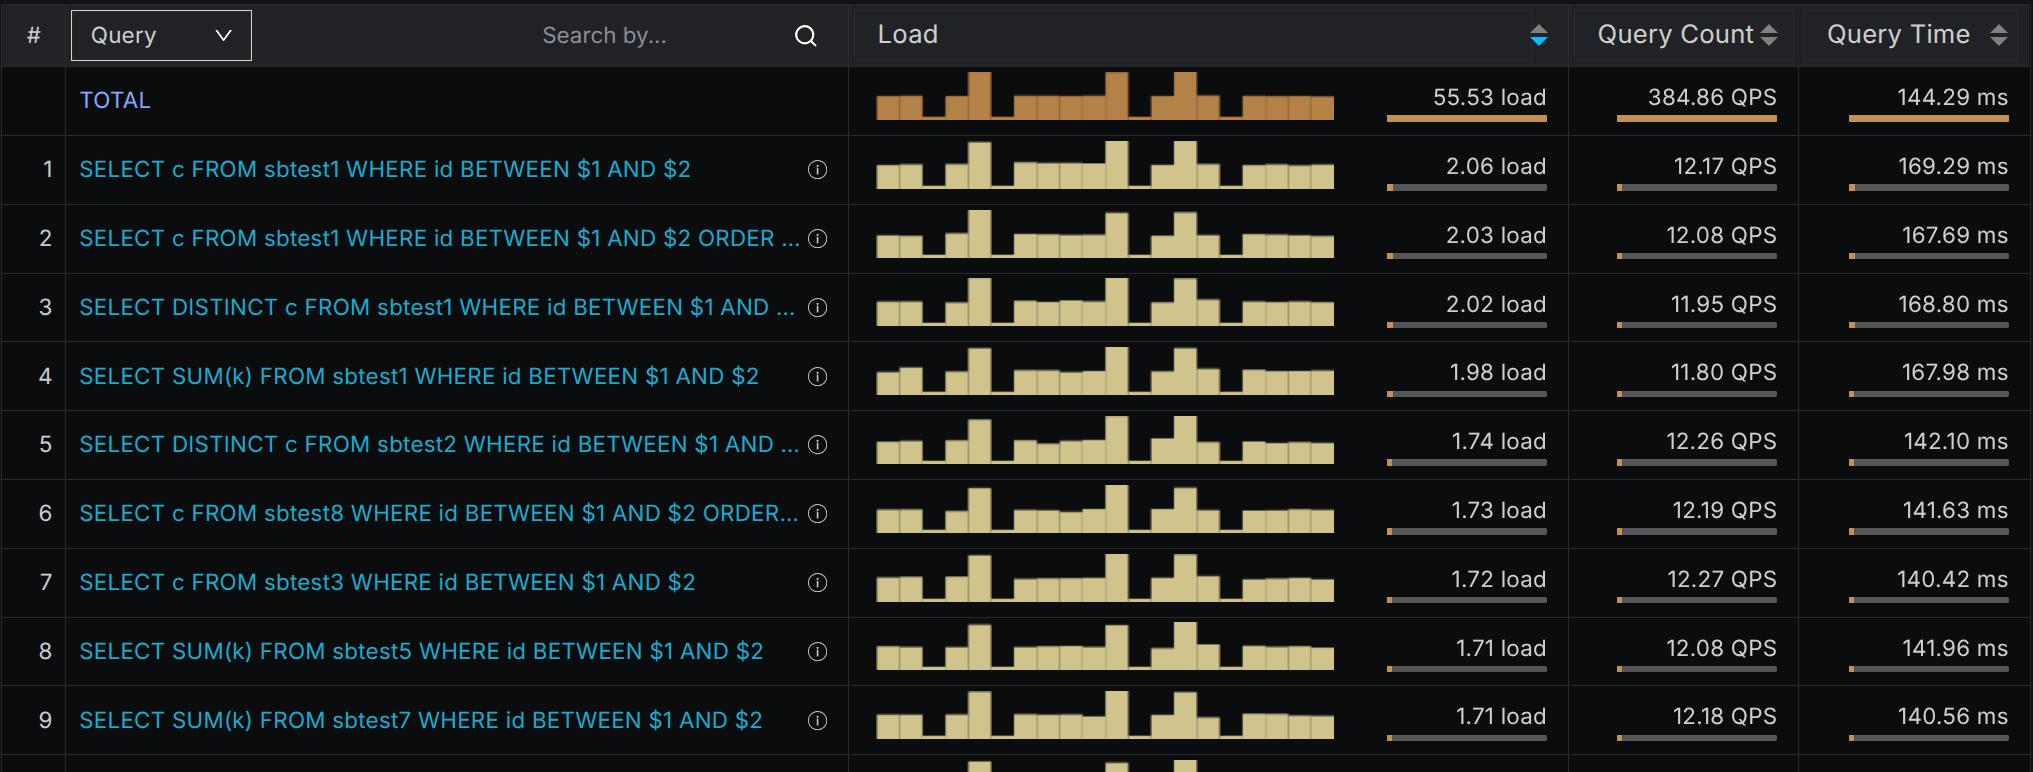Click info icon for sbtest8 query
Viewport: 2033px width, 772px height.
coord(817,514)
